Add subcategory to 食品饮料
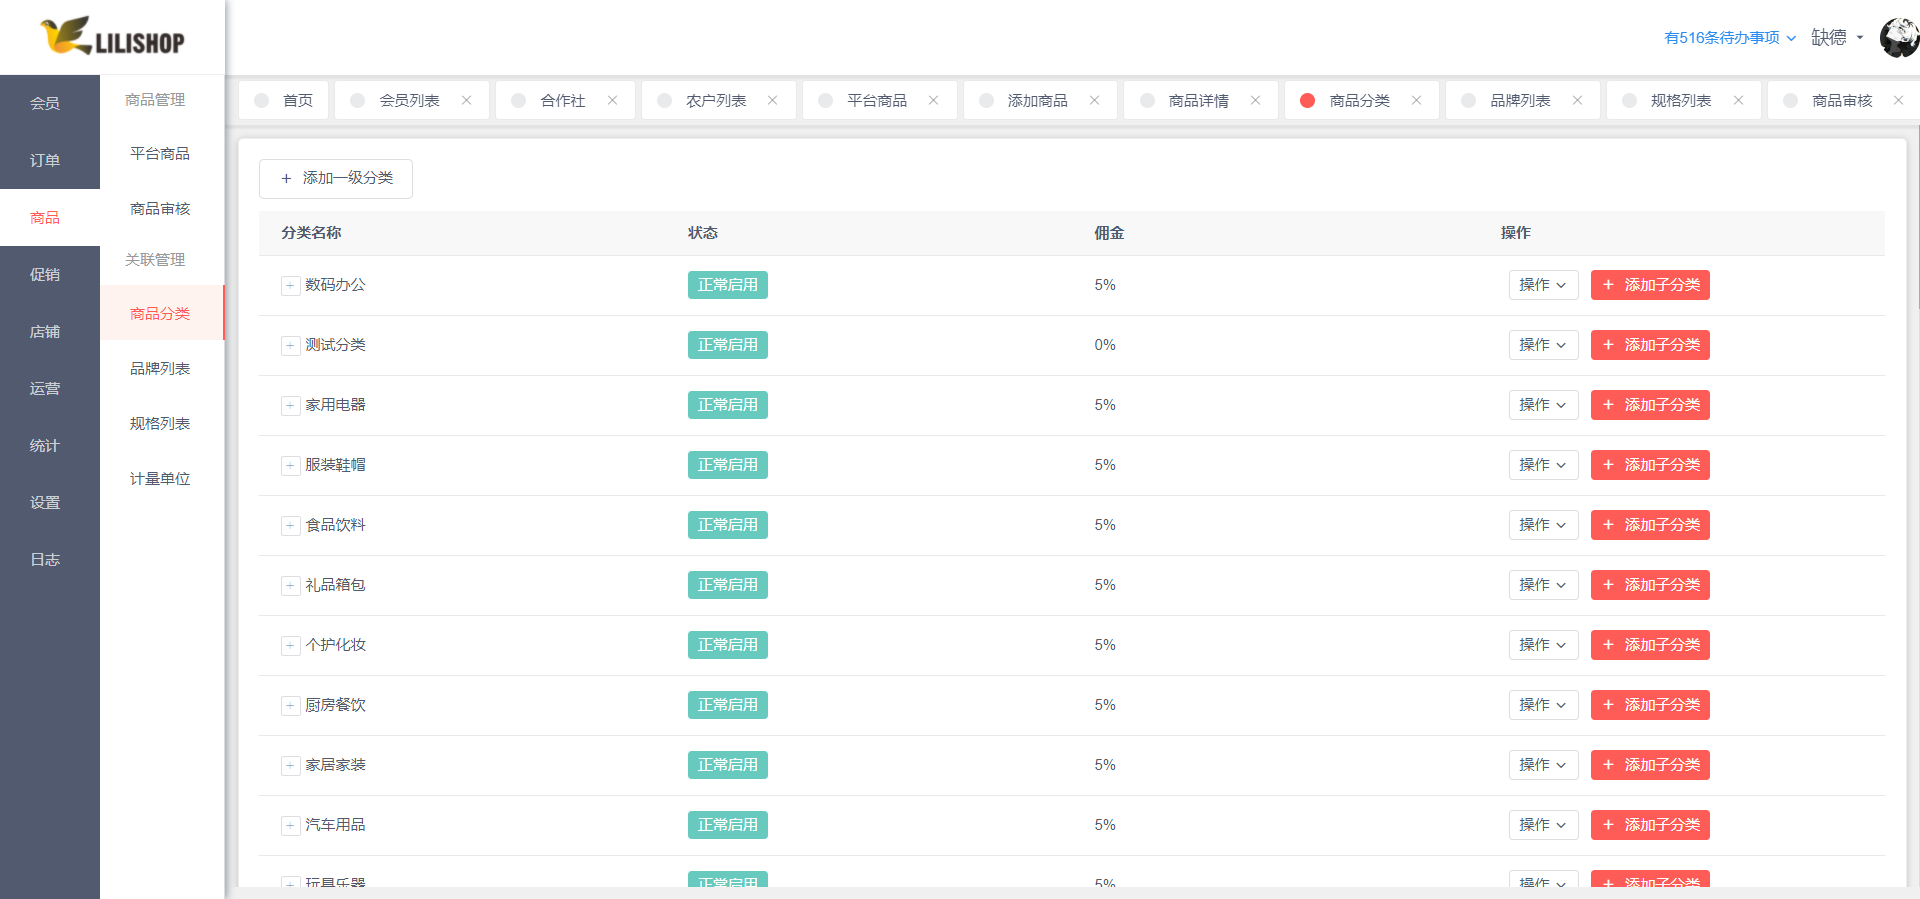The height and width of the screenshot is (899, 1920). click(1650, 525)
